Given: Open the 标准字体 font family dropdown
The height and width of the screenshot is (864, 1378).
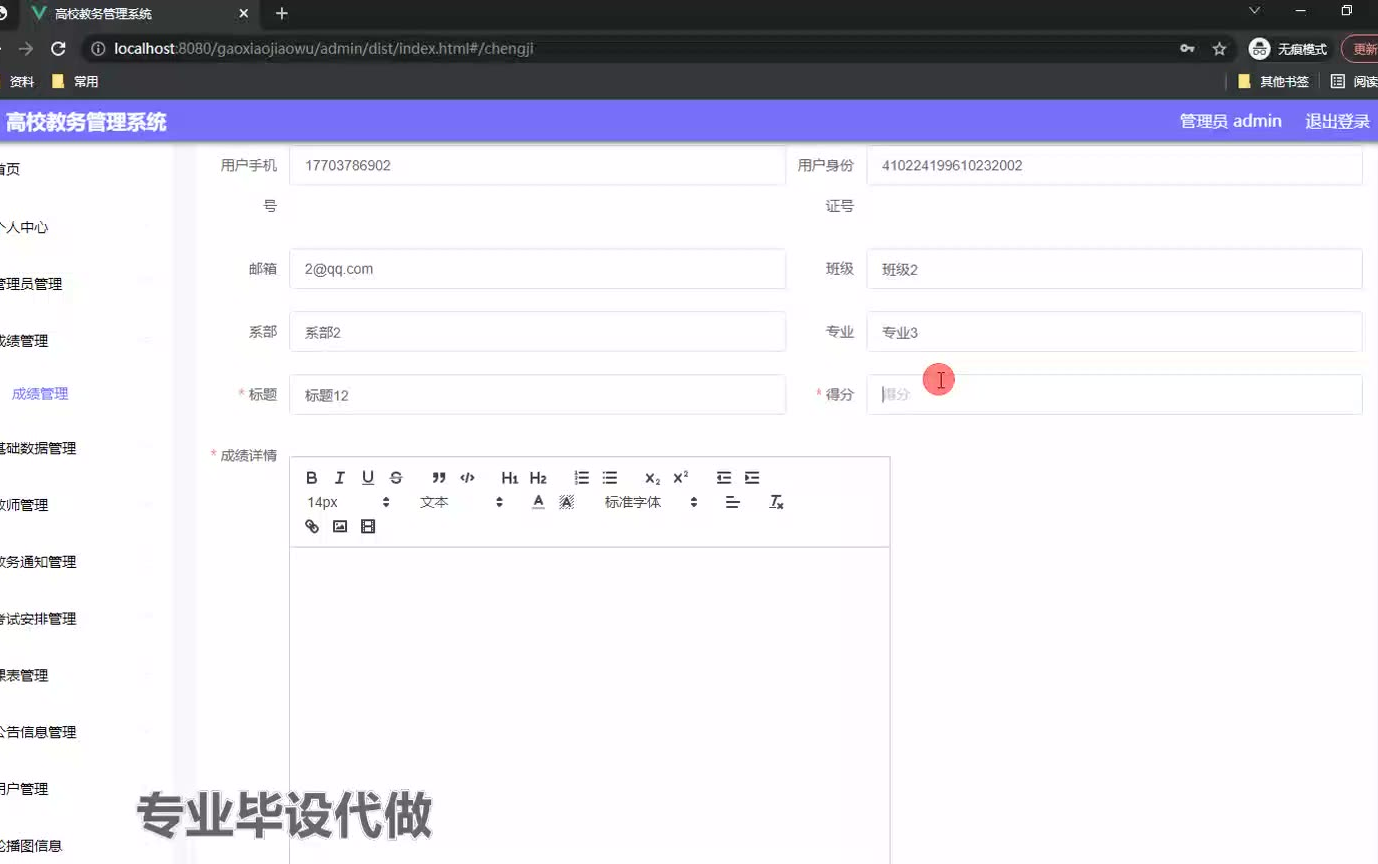Looking at the screenshot, I should coord(650,502).
